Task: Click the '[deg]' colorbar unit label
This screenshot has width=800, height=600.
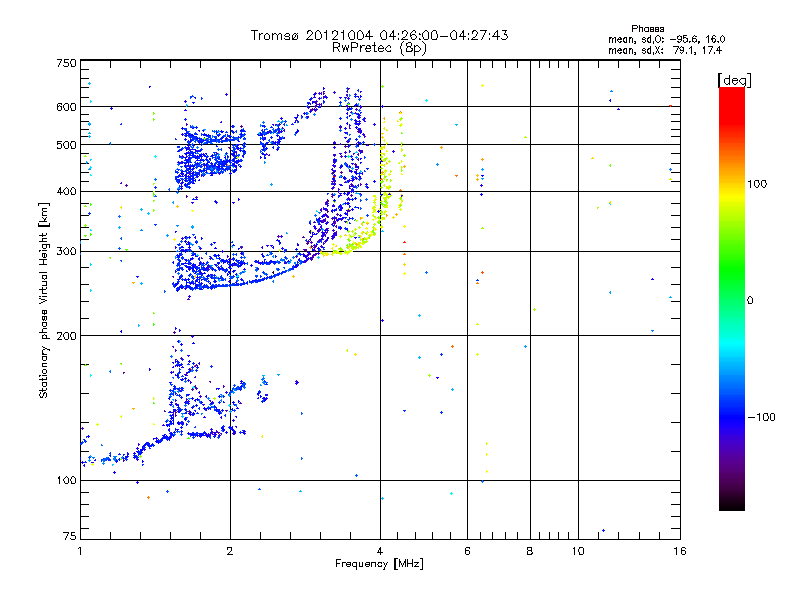Action: point(734,80)
